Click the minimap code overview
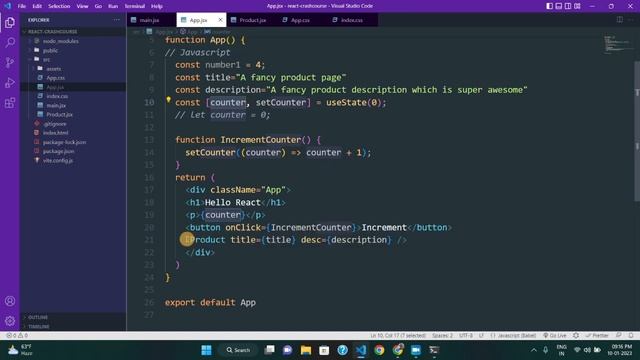 click(x=618, y=44)
